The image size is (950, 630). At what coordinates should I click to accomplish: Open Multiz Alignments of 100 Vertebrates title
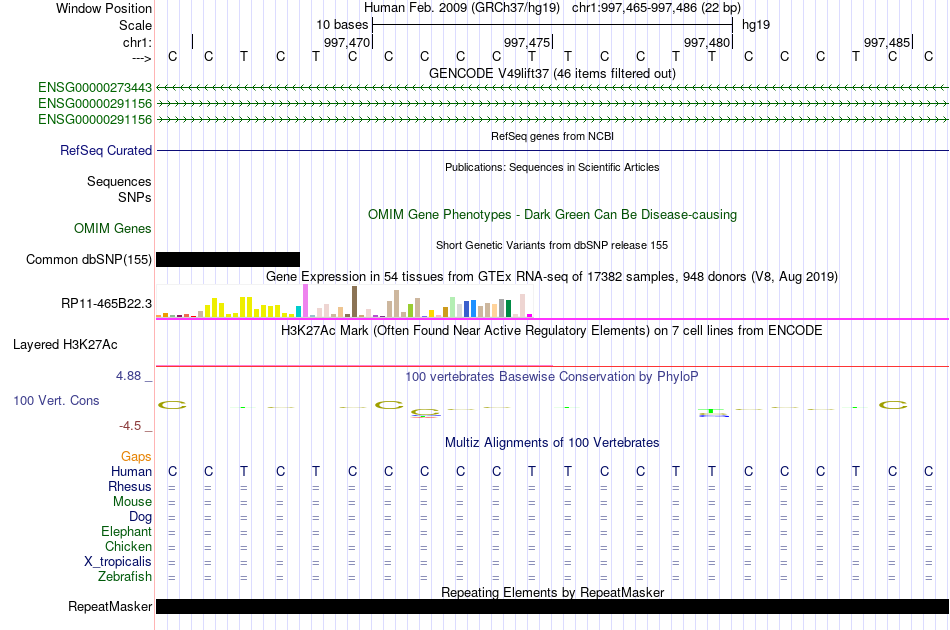(552, 443)
